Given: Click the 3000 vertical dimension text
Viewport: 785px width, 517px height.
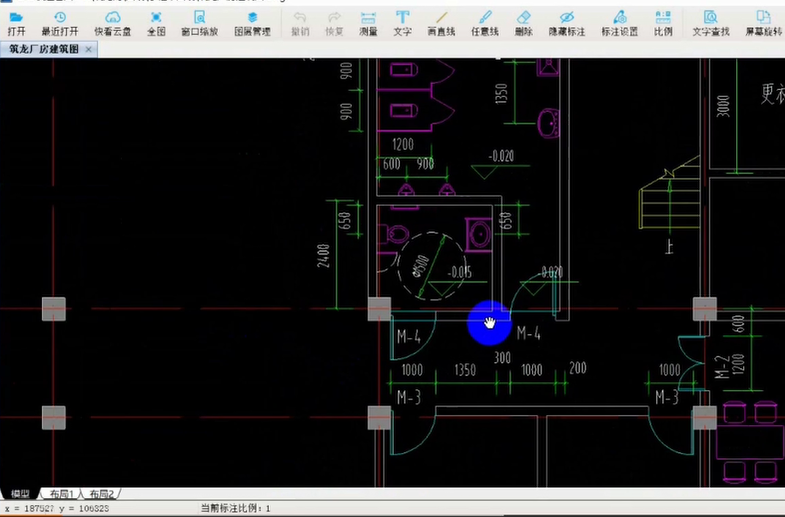Looking at the screenshot, I should pos(722,106).
